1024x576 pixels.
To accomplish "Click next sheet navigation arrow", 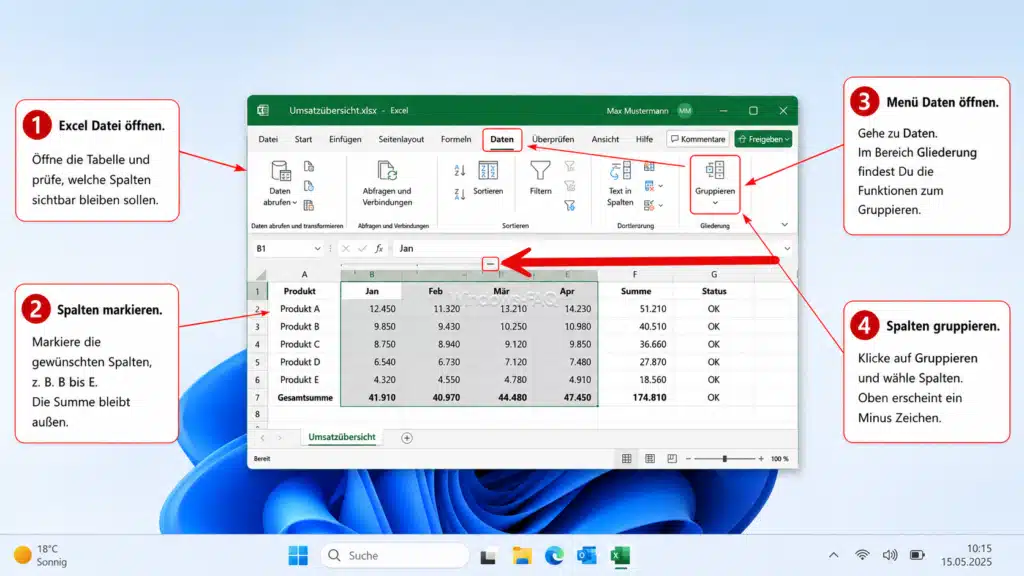I will [x=280, y=438].
